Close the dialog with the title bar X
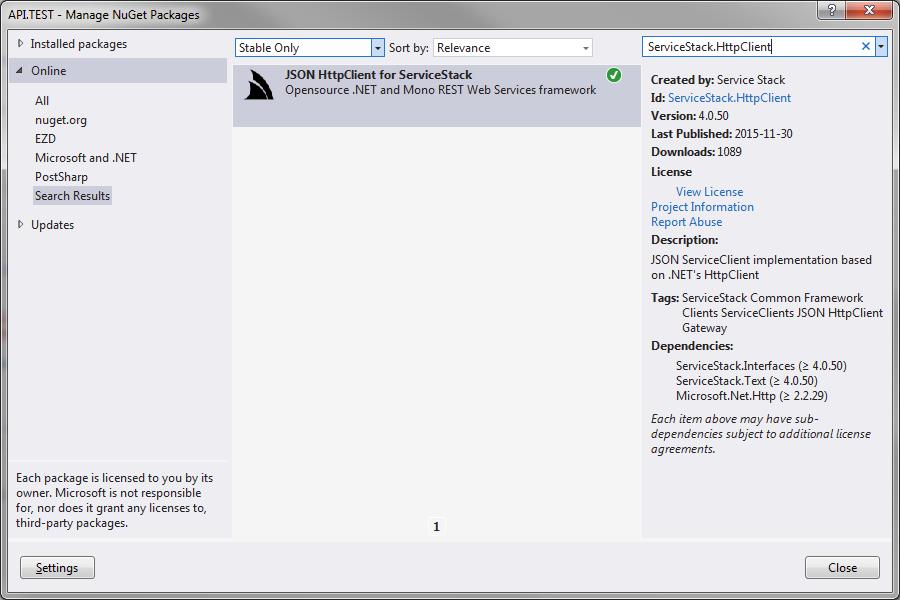 coord(870,10)
